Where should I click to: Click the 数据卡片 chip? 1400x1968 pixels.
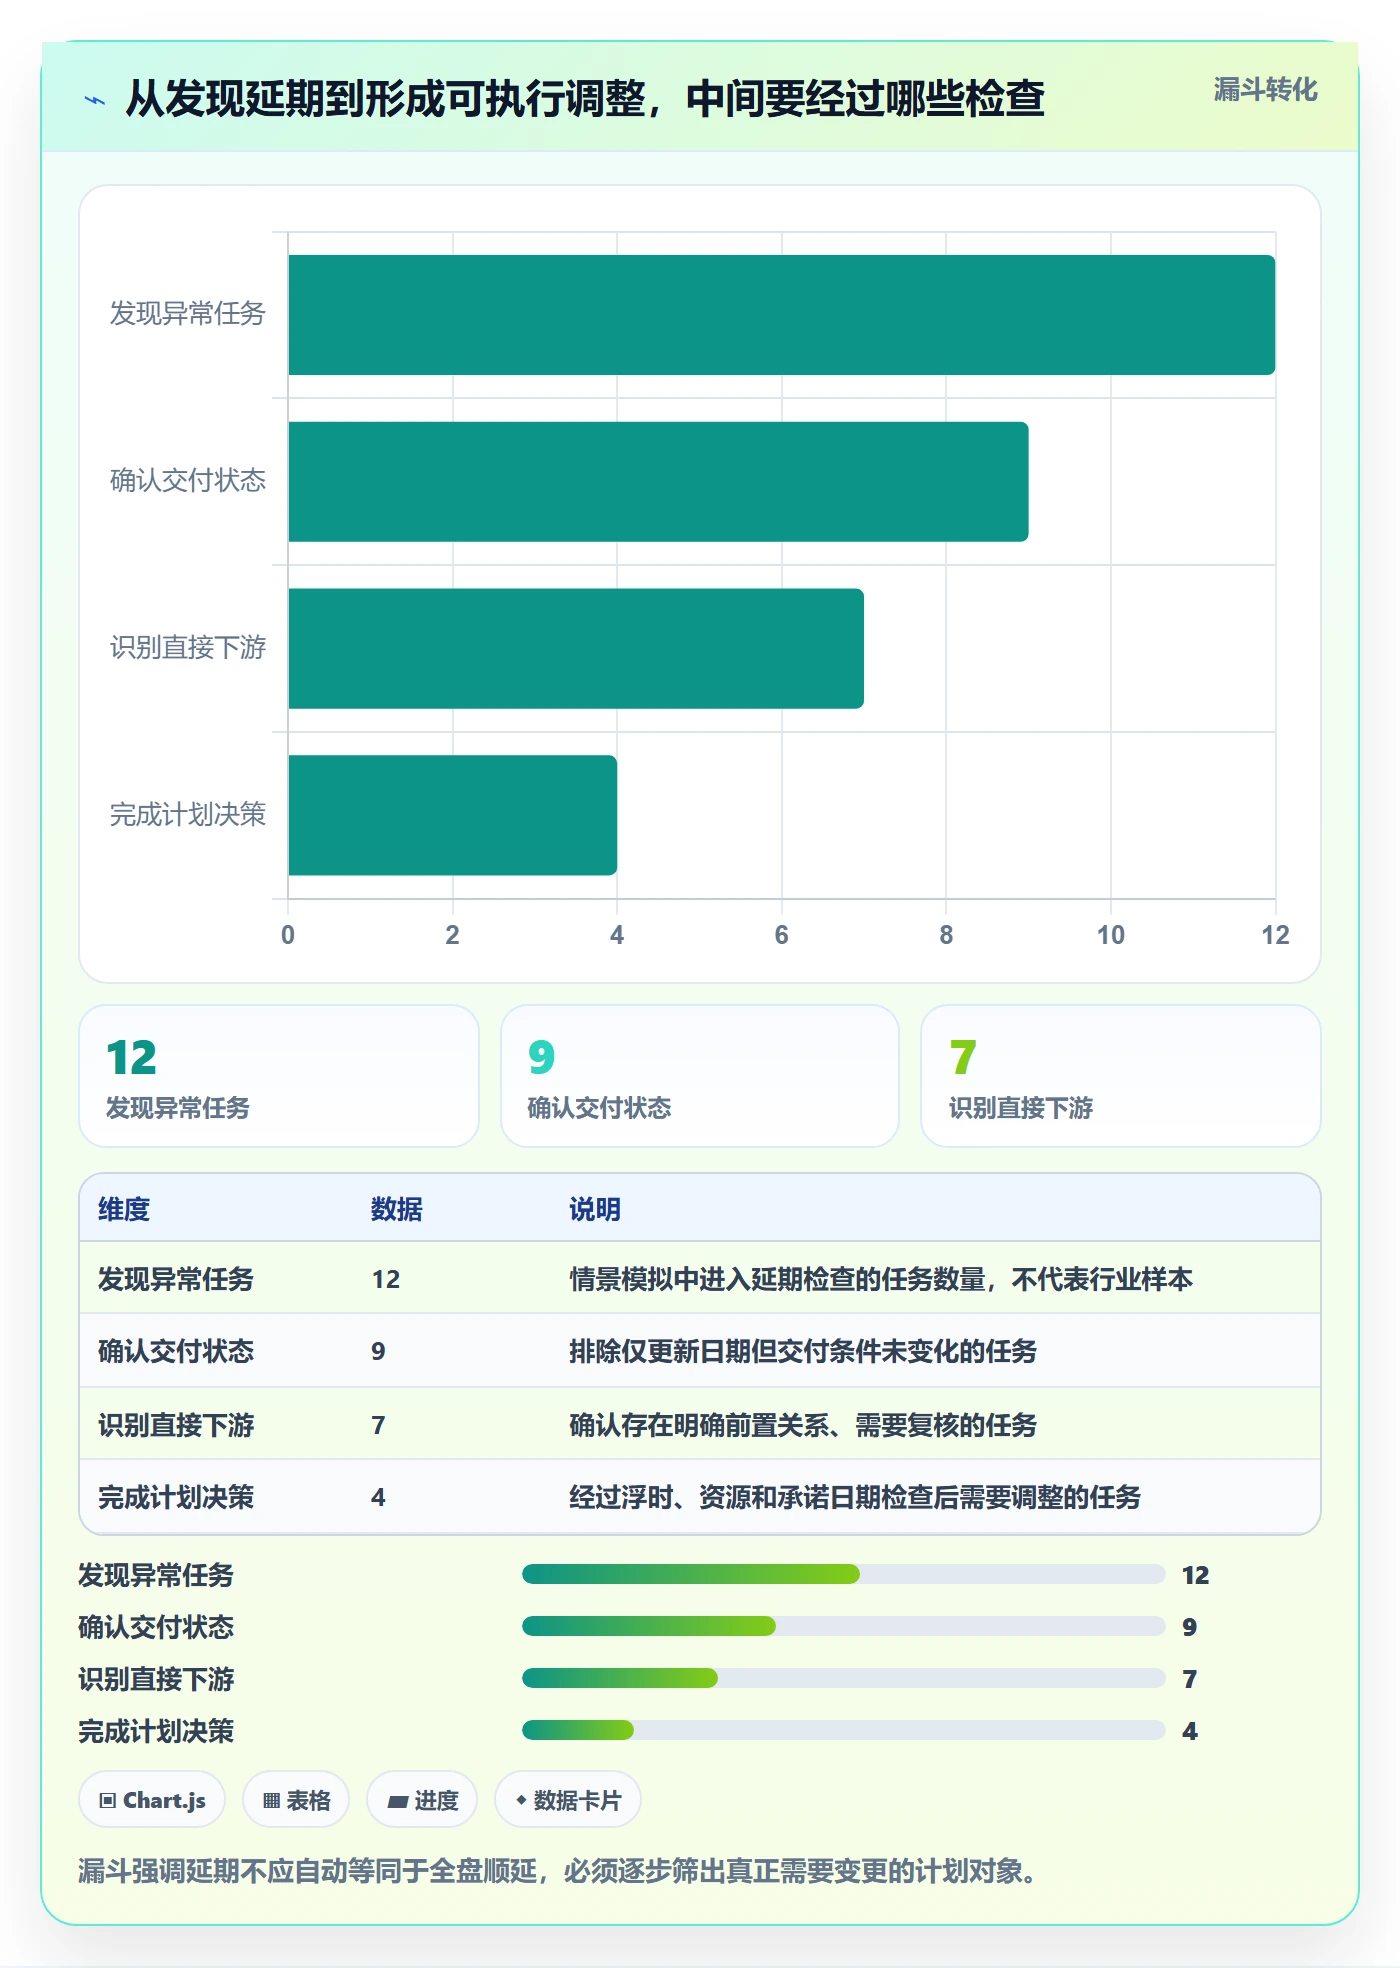click(x=568, y=1800)
